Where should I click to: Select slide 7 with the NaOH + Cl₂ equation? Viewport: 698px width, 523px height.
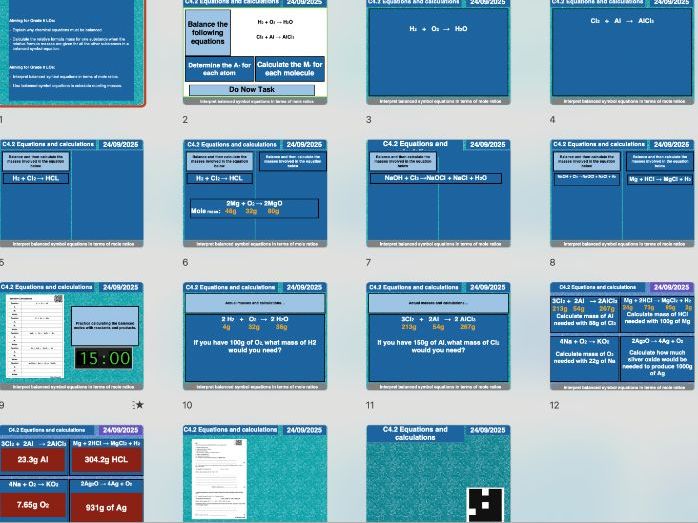[x=438, y=193]
